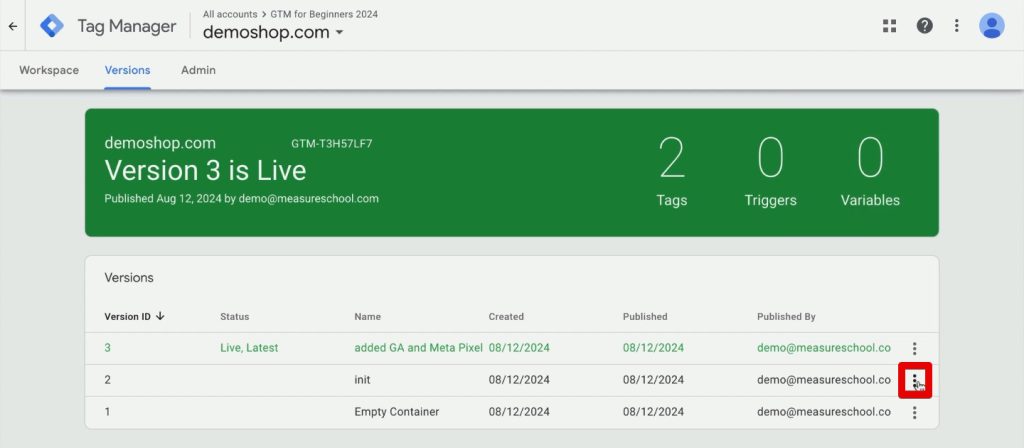Image resolution: width=1024 pixels, height=448 pixels.
Task: Click the Name column header
Action: (368, 317)
